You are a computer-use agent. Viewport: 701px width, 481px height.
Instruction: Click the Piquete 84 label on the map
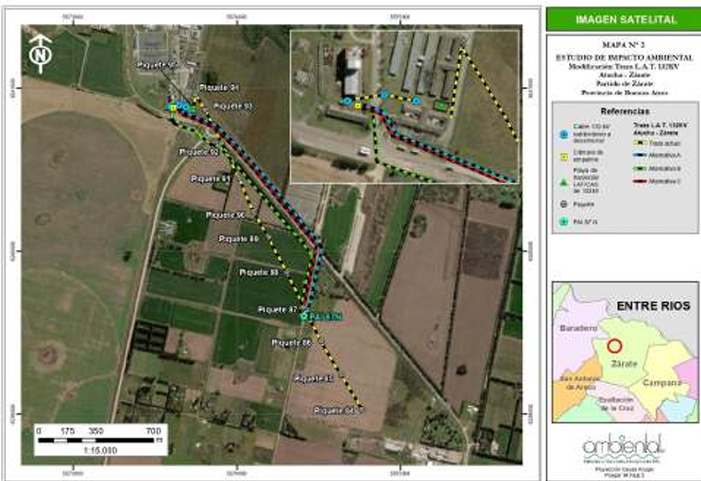pos(334,410)
